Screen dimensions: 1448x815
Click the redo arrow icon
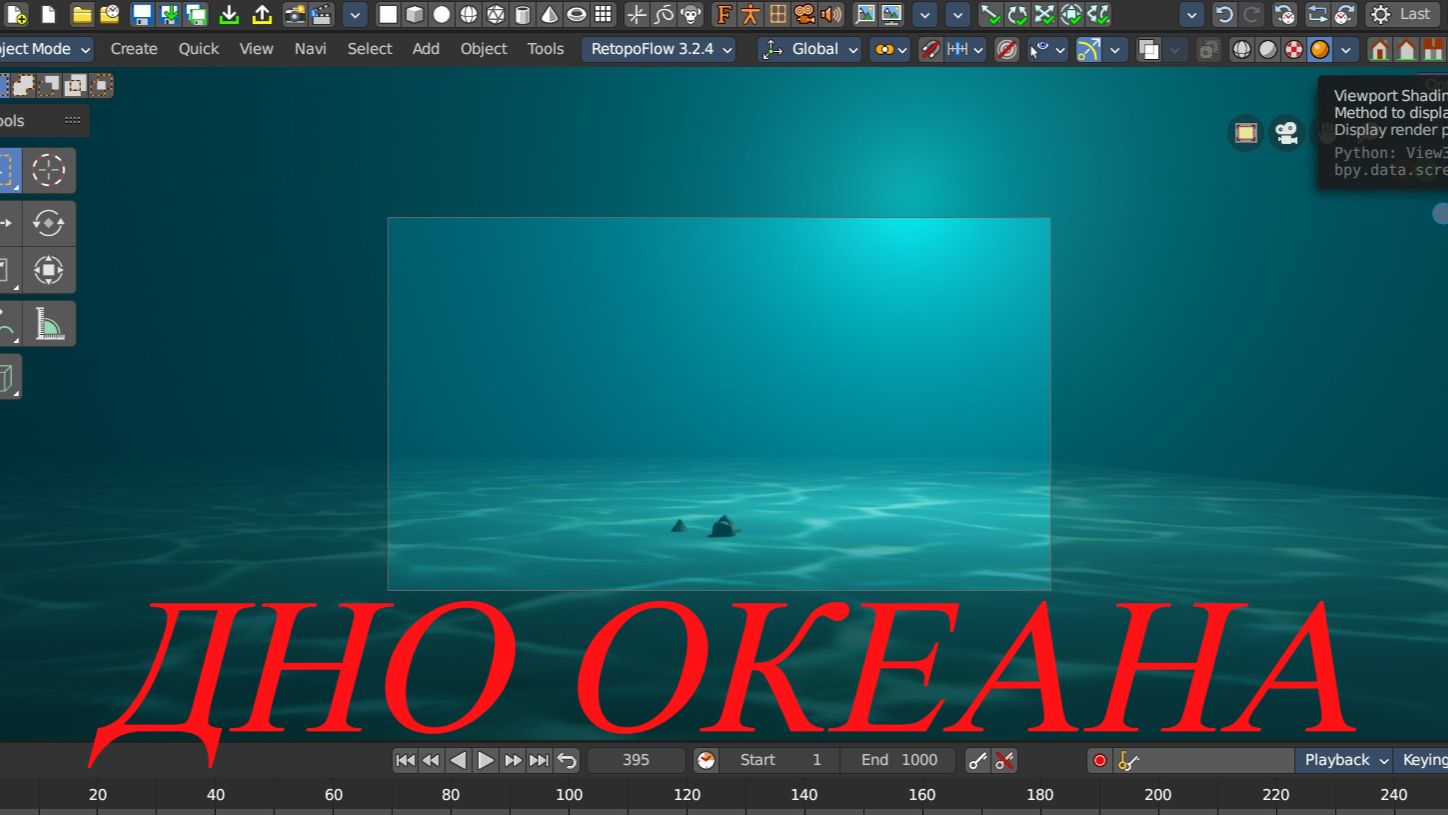click(x=1251, y=15)
